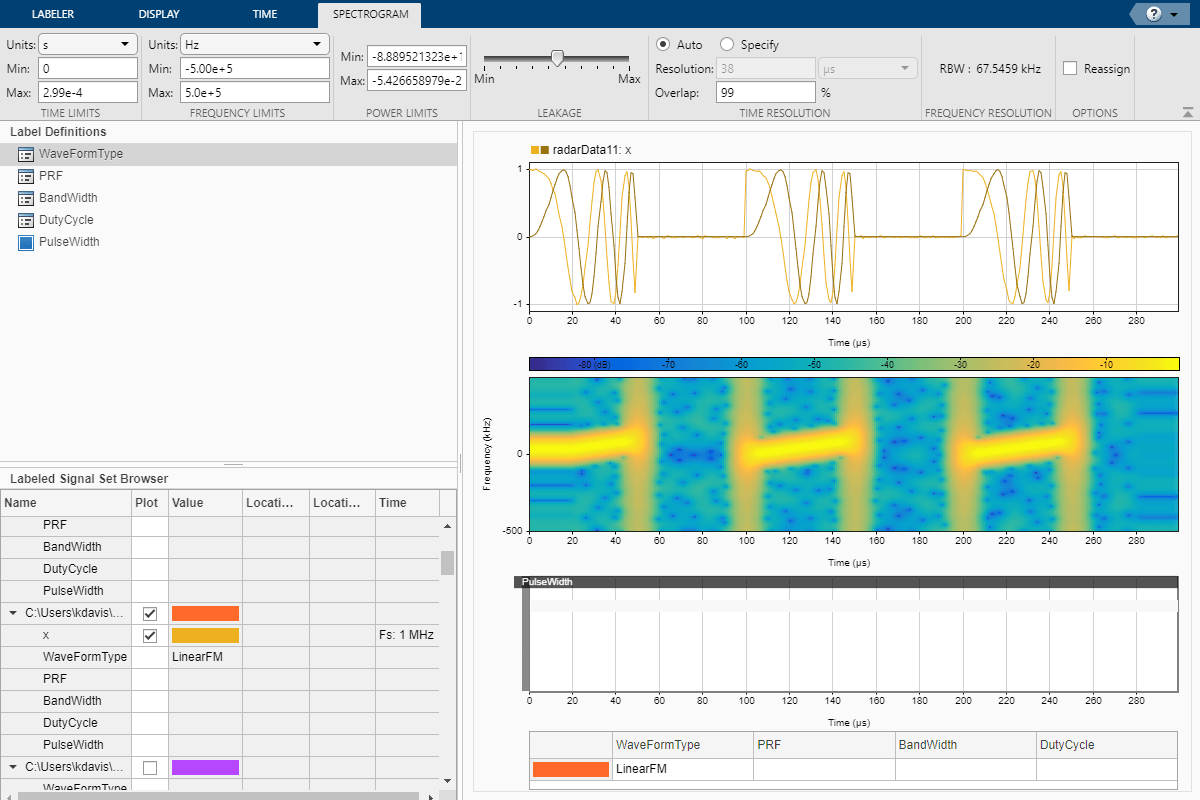This screenshot has height=800, width=1200.
Task: Click the BandWidth label definition icon
Action: click(26, 198)
